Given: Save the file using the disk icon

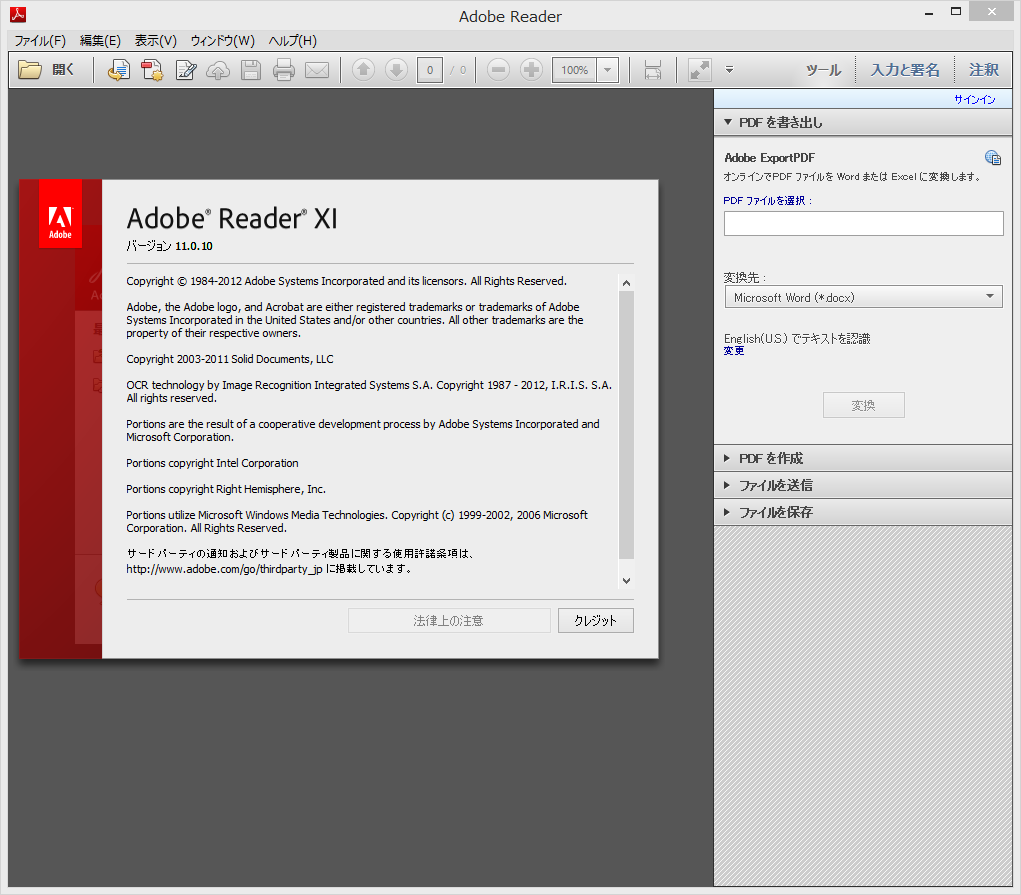Looking at the screenshot, I should click(251, 69).
